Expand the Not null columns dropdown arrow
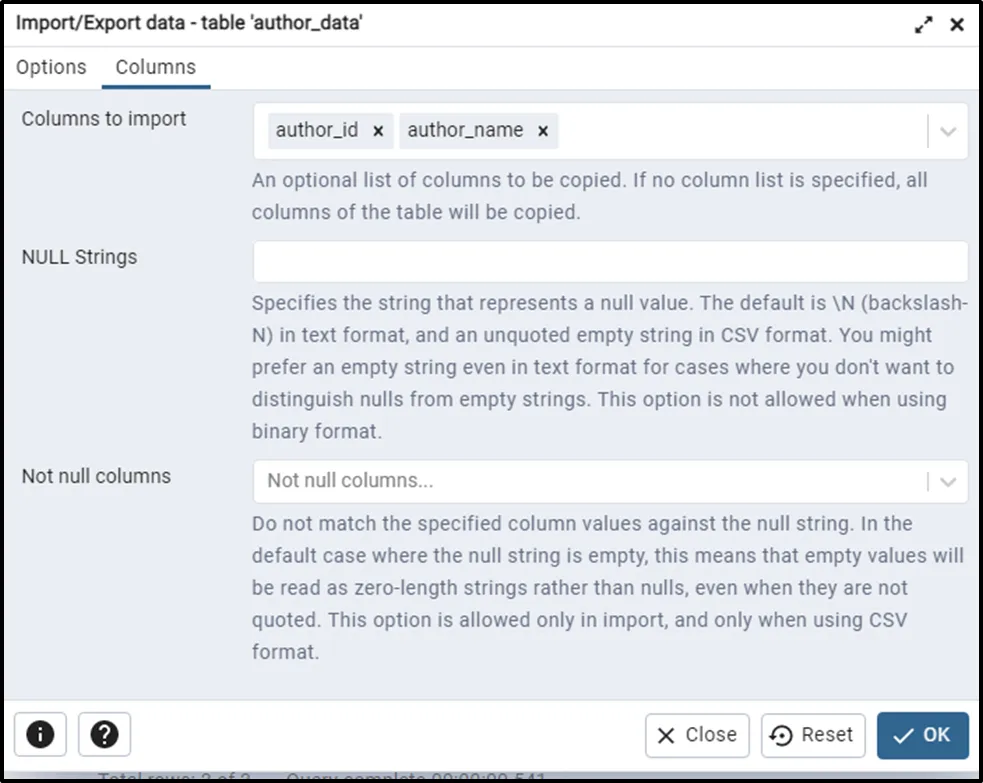Viewport: 983px width, 783px height. pyautogui.click(x=948, y=481)
